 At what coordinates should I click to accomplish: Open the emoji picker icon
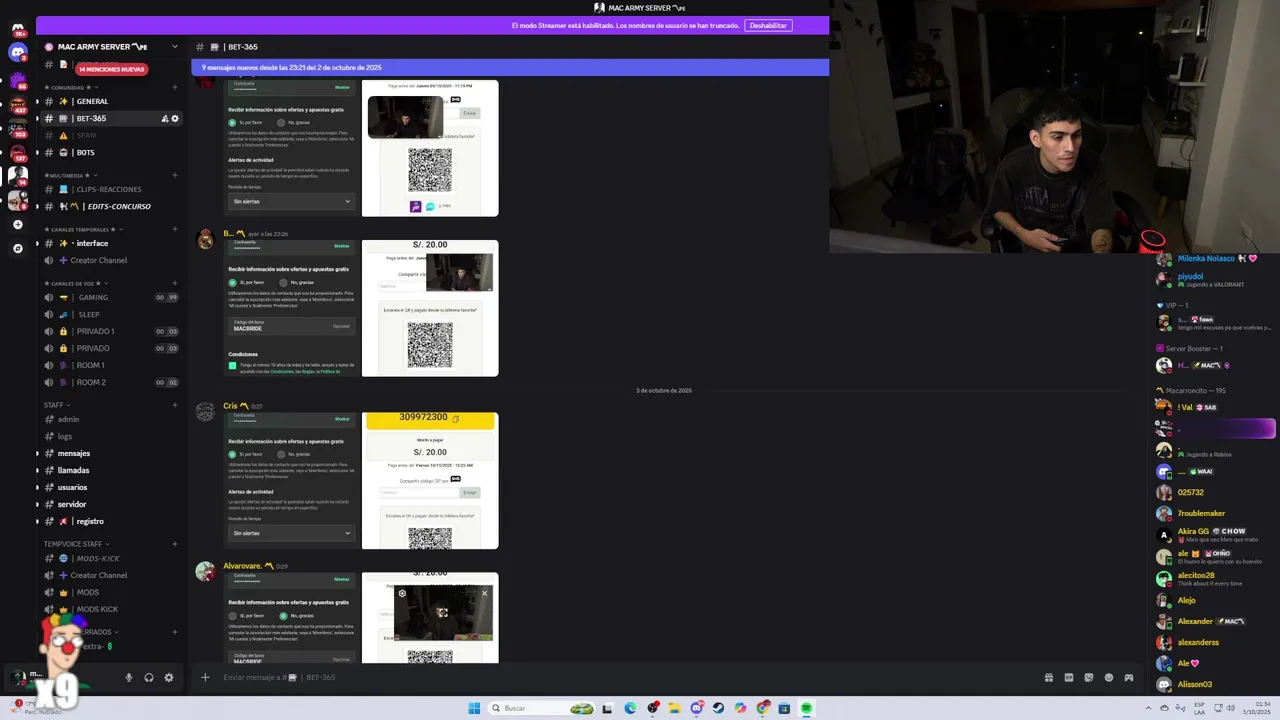tap(1109, 677)
